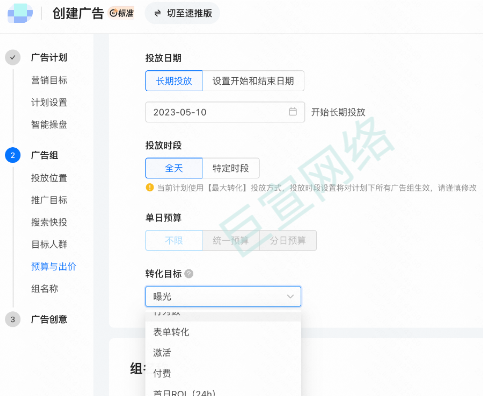
Task: Open 目标人群 in sidebar
Action: tap(49, 244)
